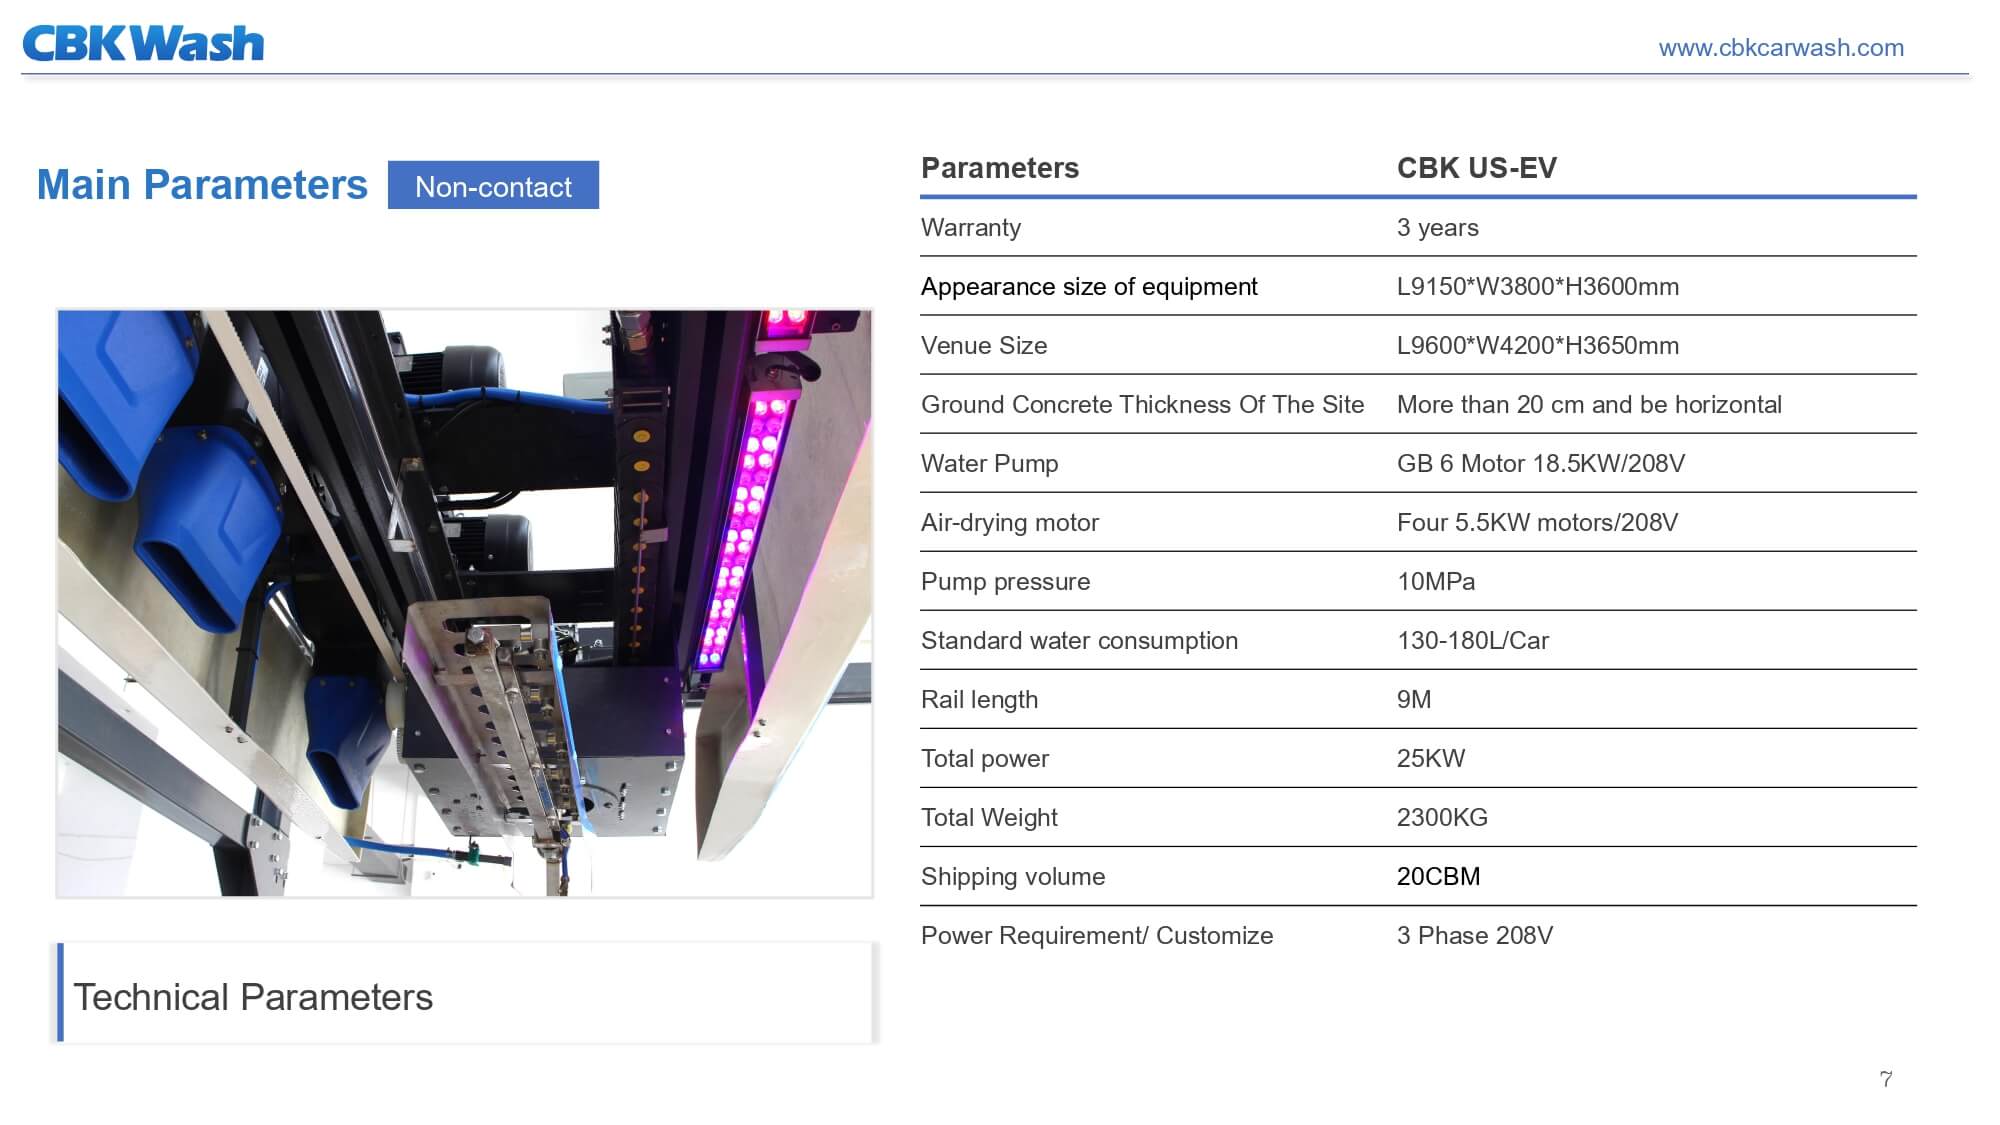Click the Water Pump label
Viewport: 2000px width, 1125px height.
click(989, 464)
